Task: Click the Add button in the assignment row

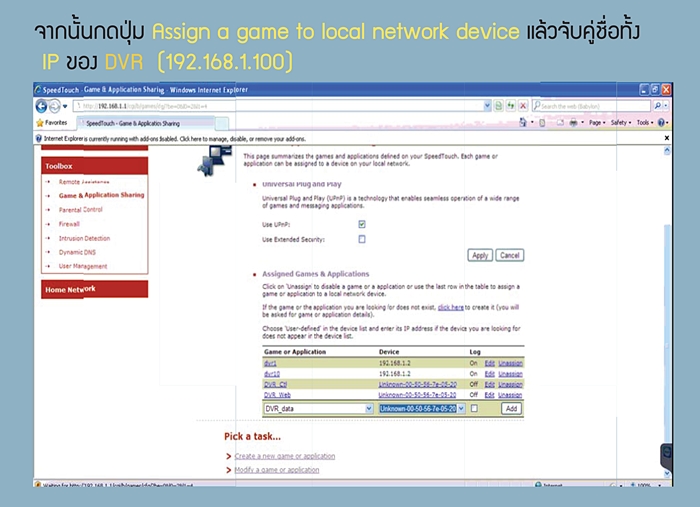Action: [511, 409]
